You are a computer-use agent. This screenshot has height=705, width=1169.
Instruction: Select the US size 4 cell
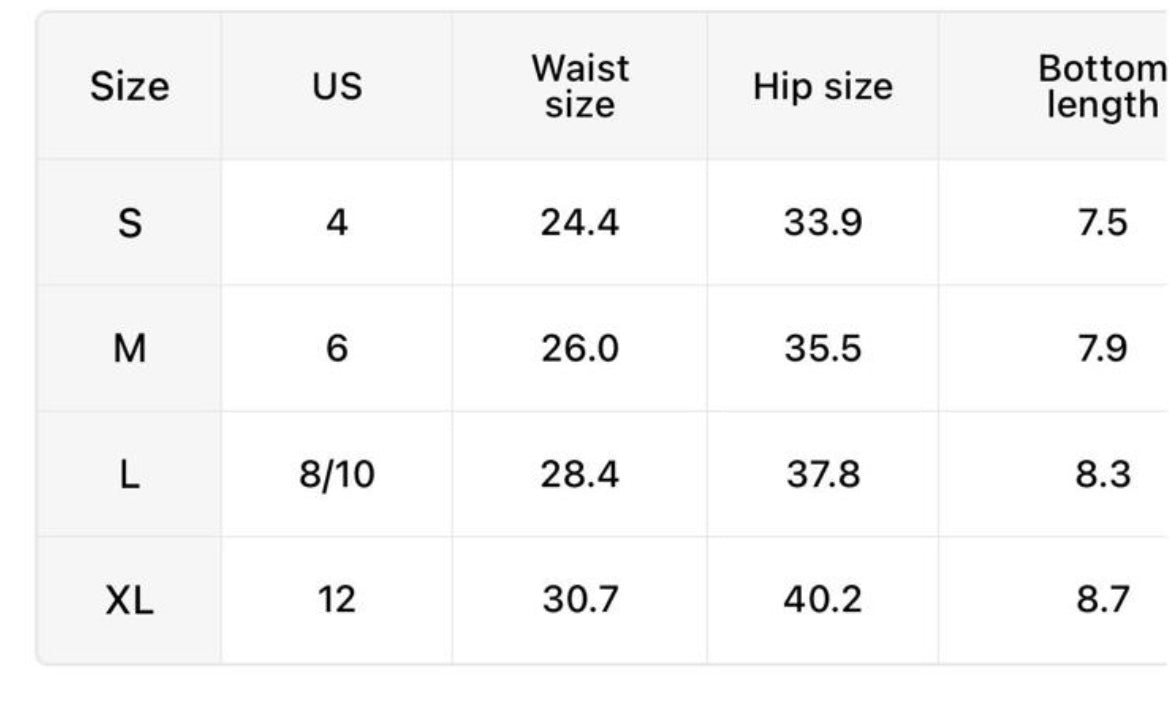click(x=336, y=222)
